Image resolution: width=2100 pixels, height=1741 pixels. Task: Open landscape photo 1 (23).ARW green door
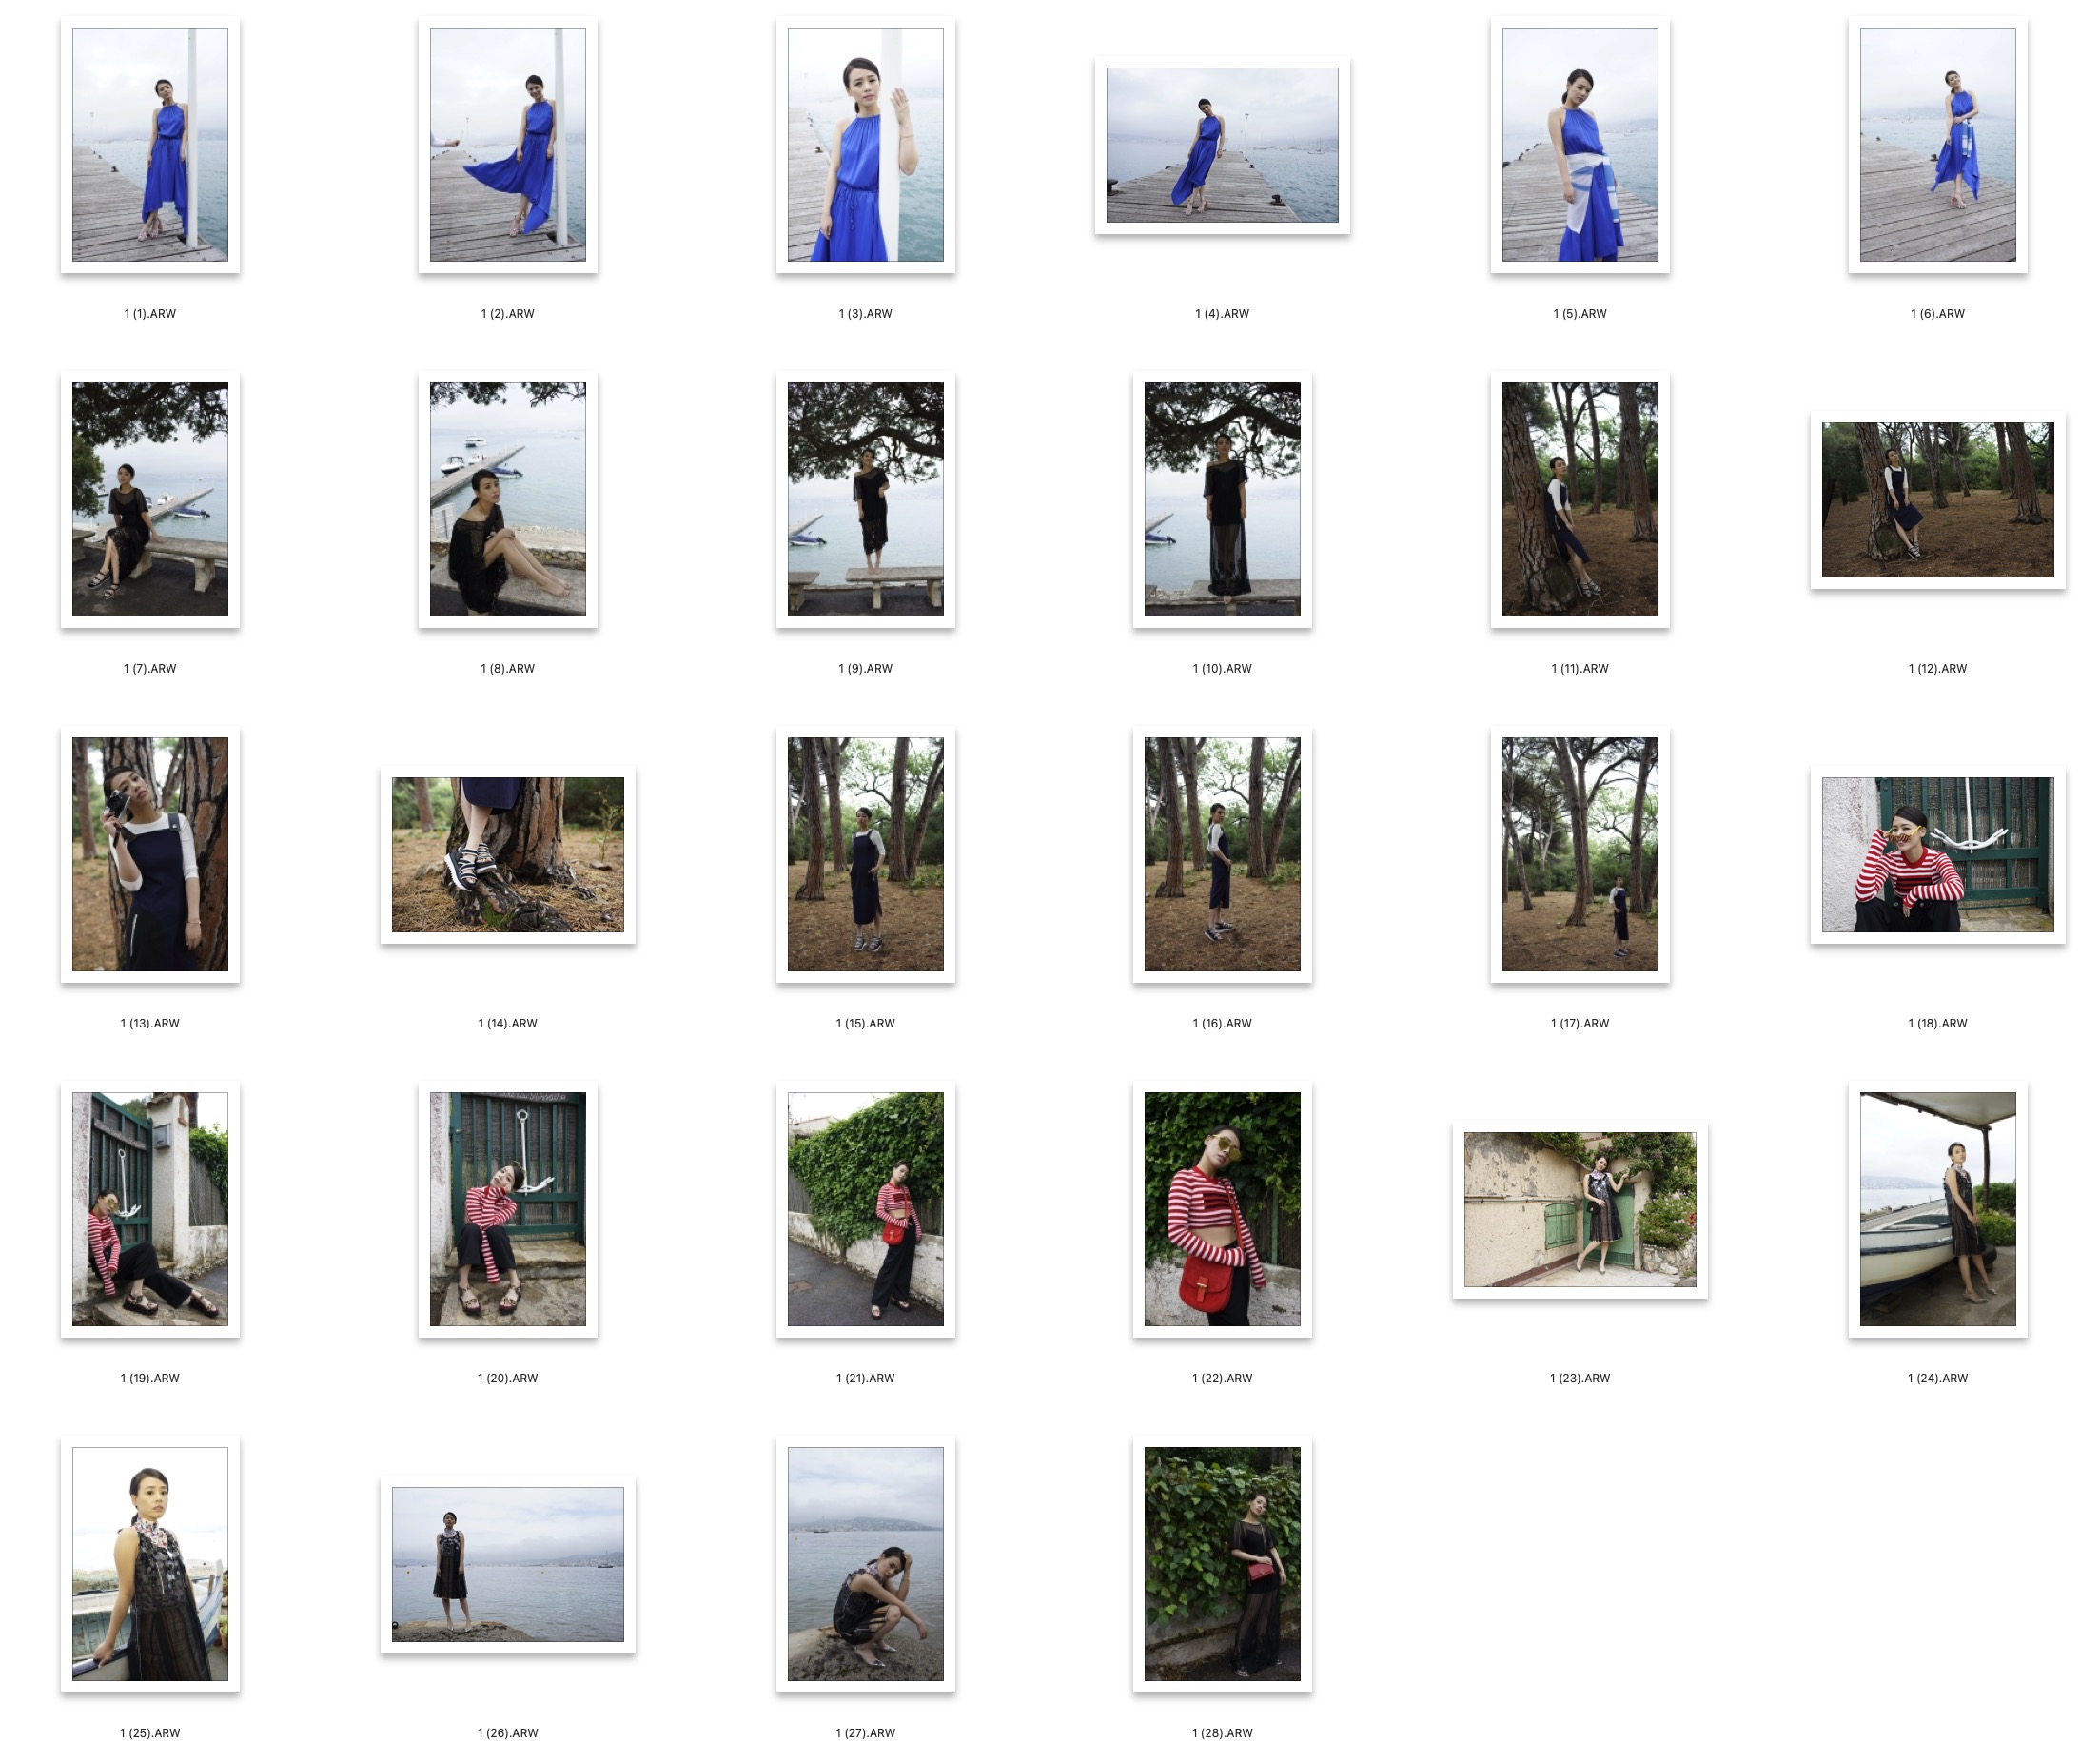coord(1579,1209)
